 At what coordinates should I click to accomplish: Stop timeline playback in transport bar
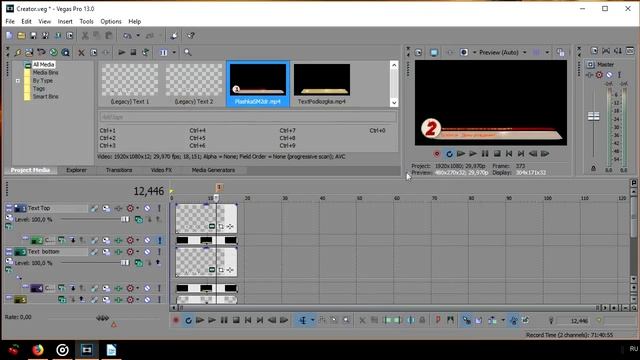pos(236,320)
